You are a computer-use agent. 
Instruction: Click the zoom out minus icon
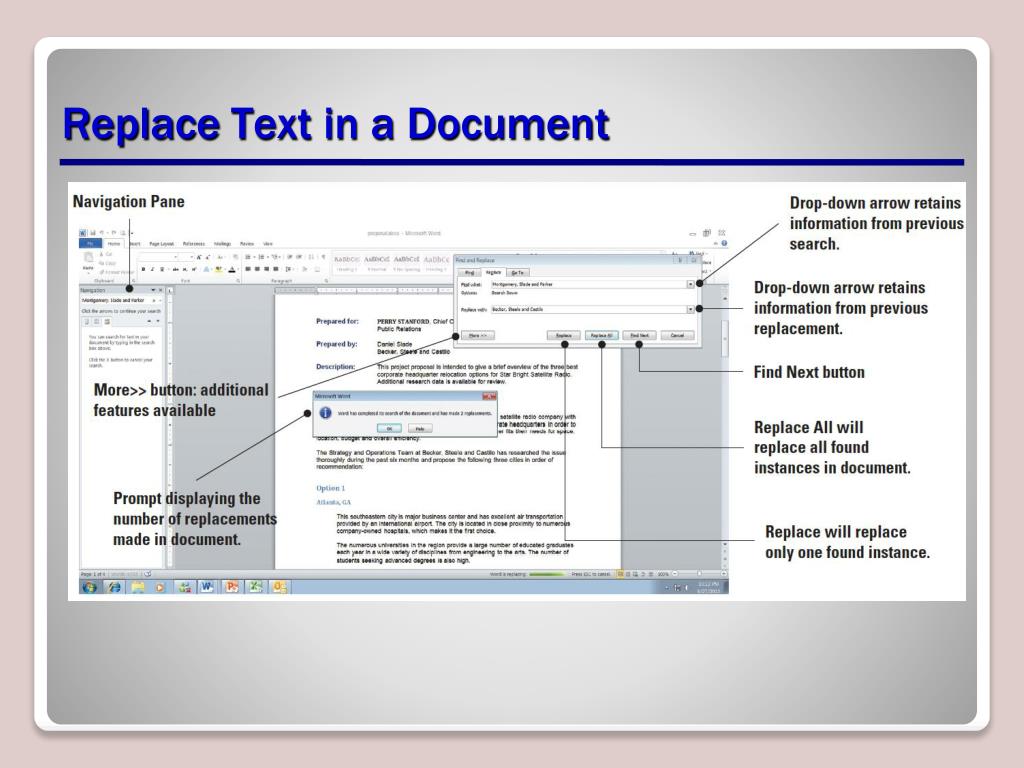pyautogui.click(x=675, y=574)
